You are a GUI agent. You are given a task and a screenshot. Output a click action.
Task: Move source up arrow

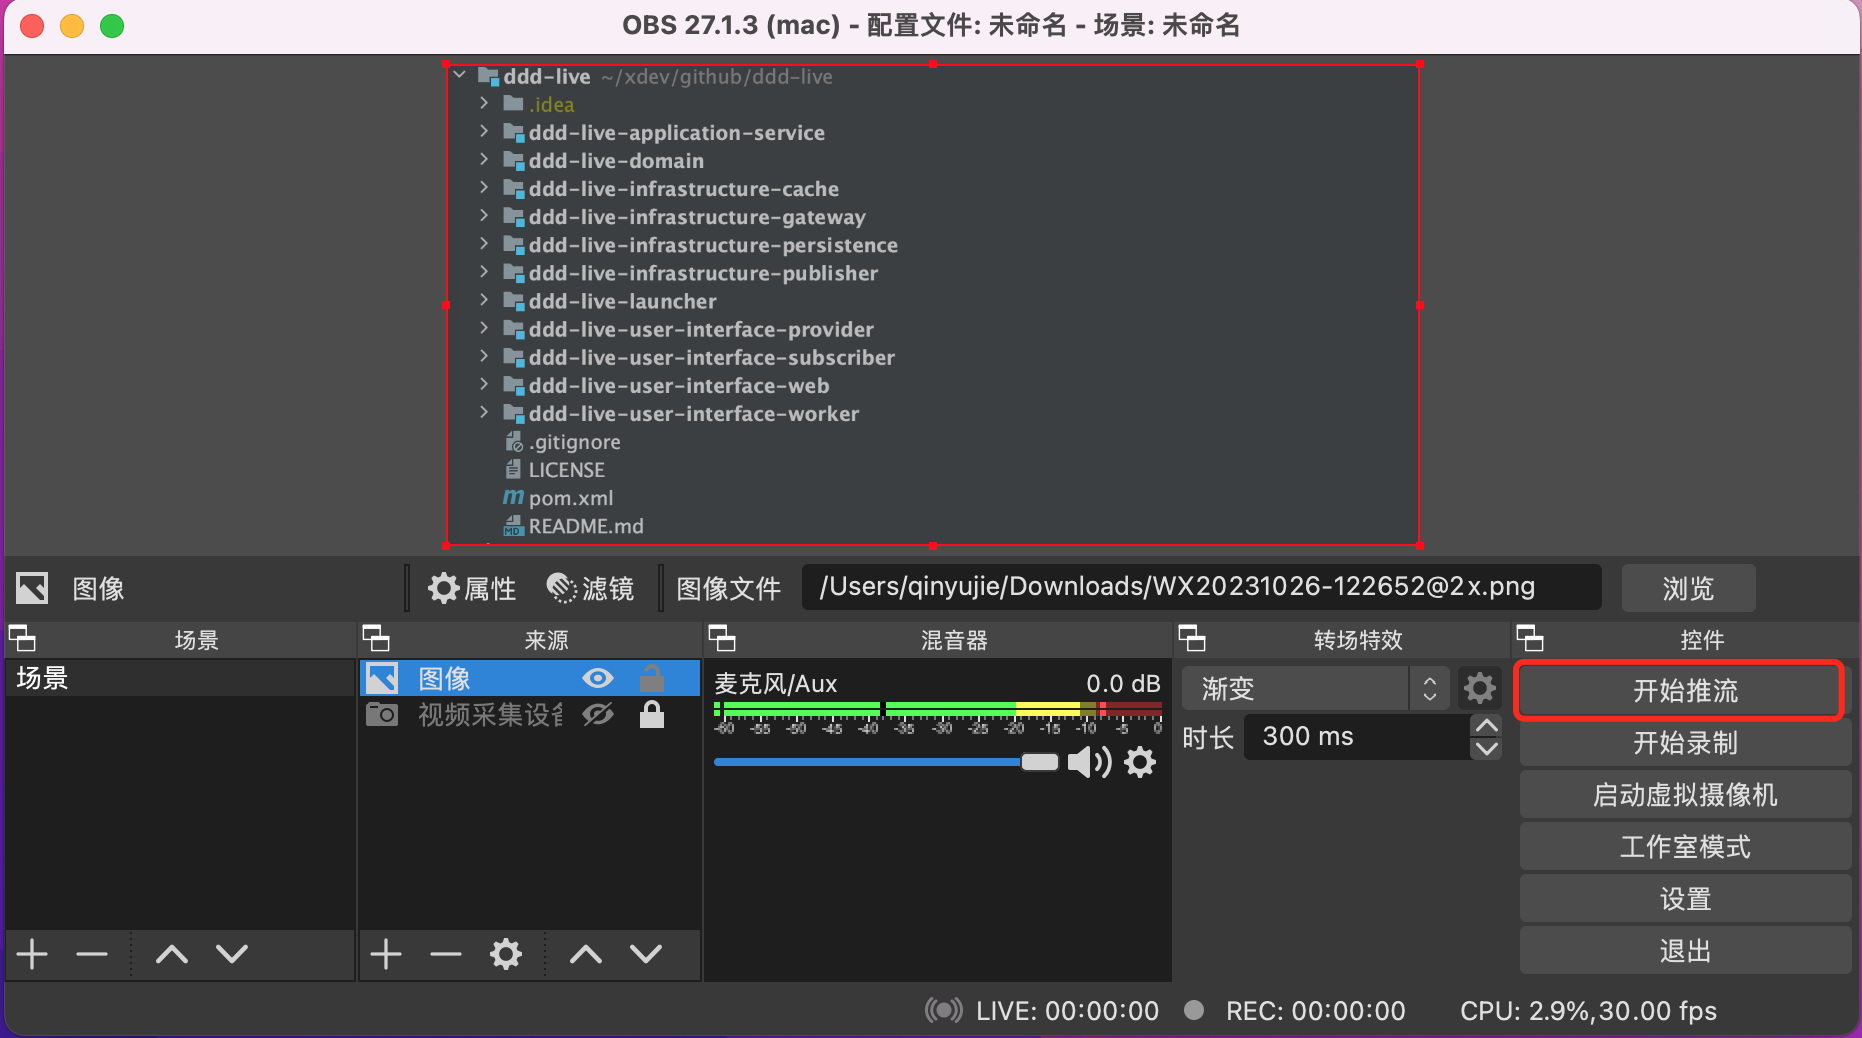[x=586, y=954]
